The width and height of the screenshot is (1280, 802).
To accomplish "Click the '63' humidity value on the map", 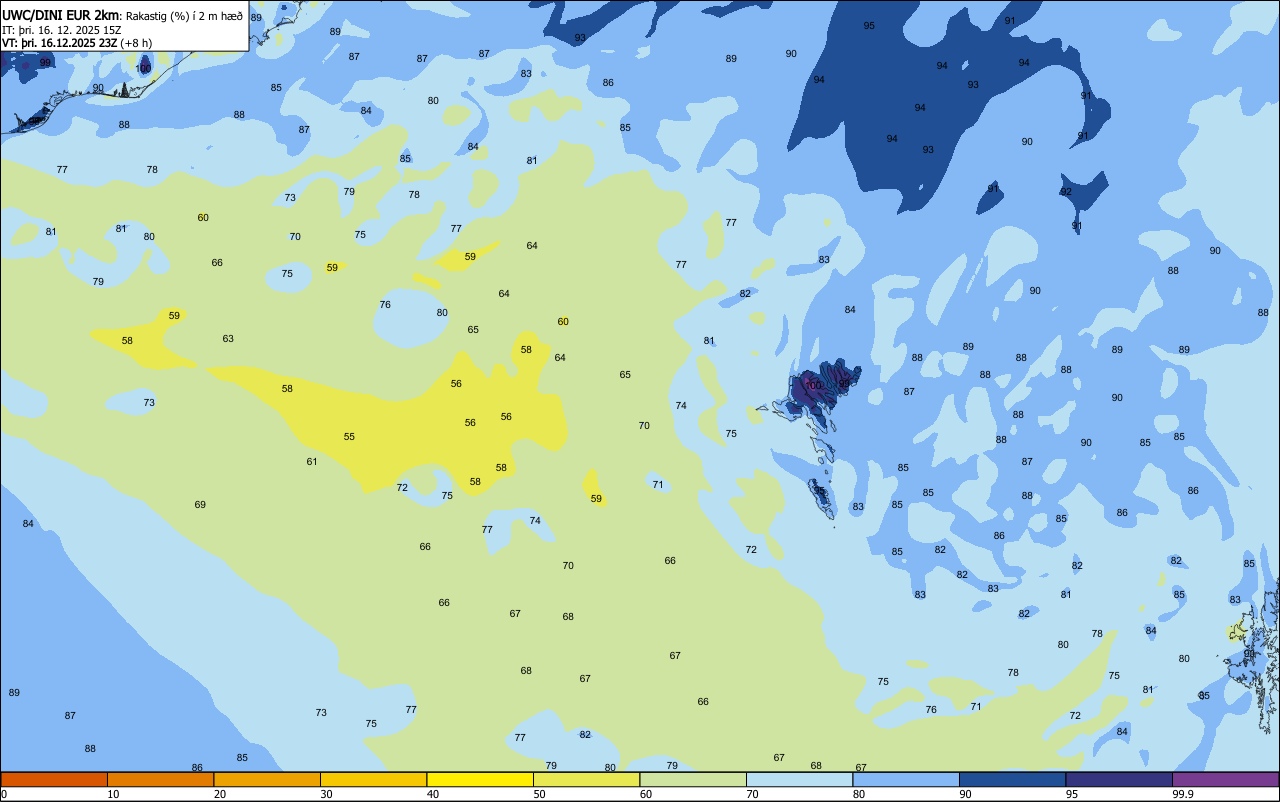I will [x=228, y=339].
